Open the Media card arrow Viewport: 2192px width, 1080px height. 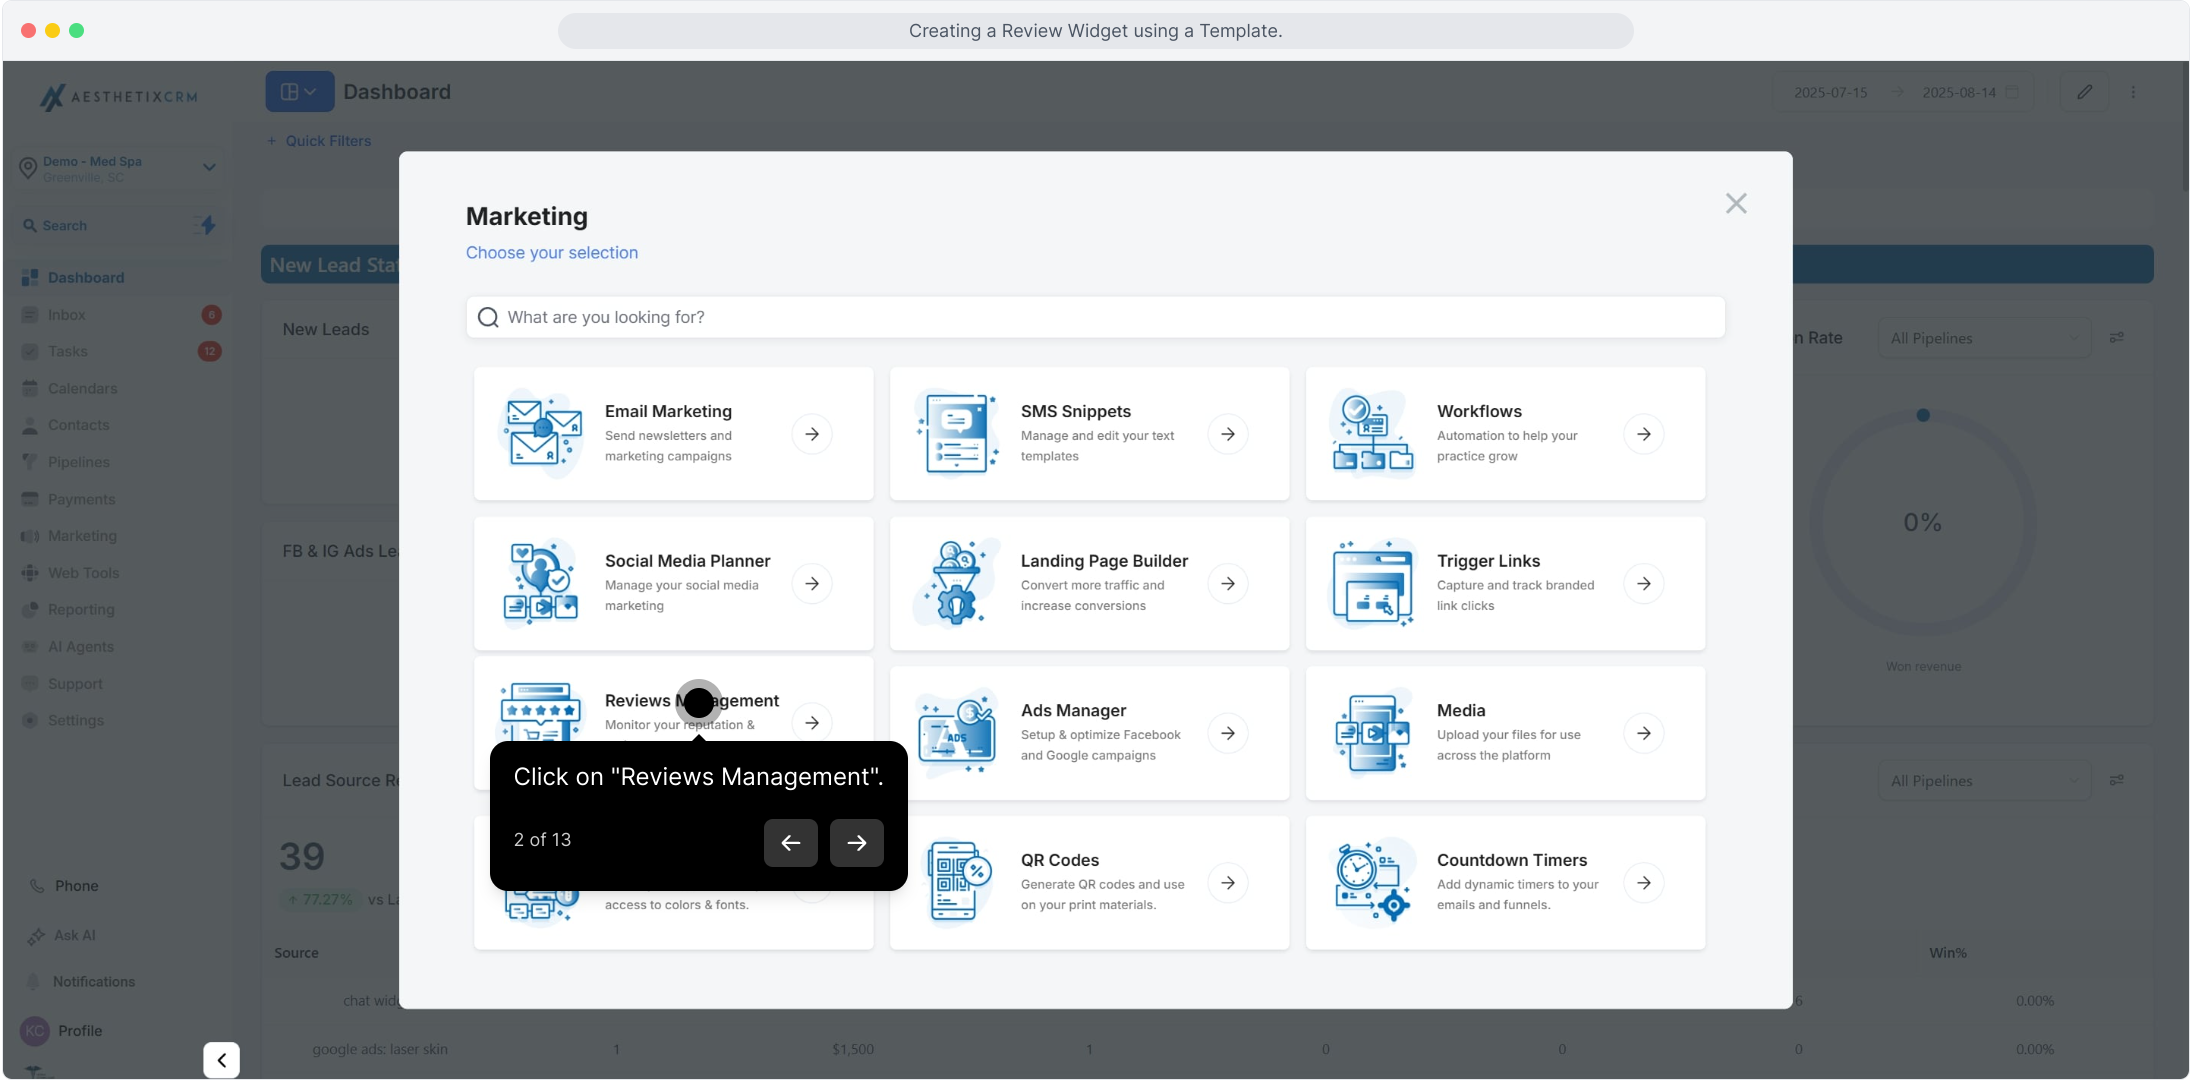click(x=1644, y=733)
